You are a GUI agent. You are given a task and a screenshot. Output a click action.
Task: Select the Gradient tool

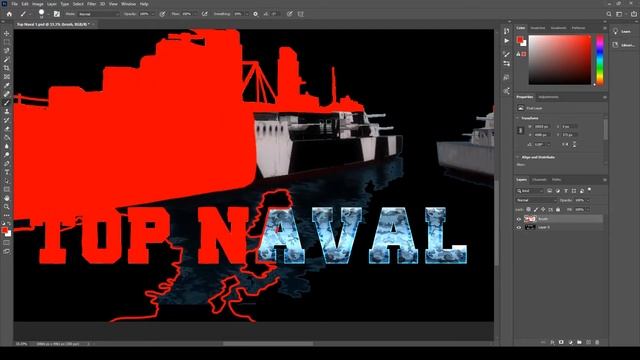[x=7, y=138]
